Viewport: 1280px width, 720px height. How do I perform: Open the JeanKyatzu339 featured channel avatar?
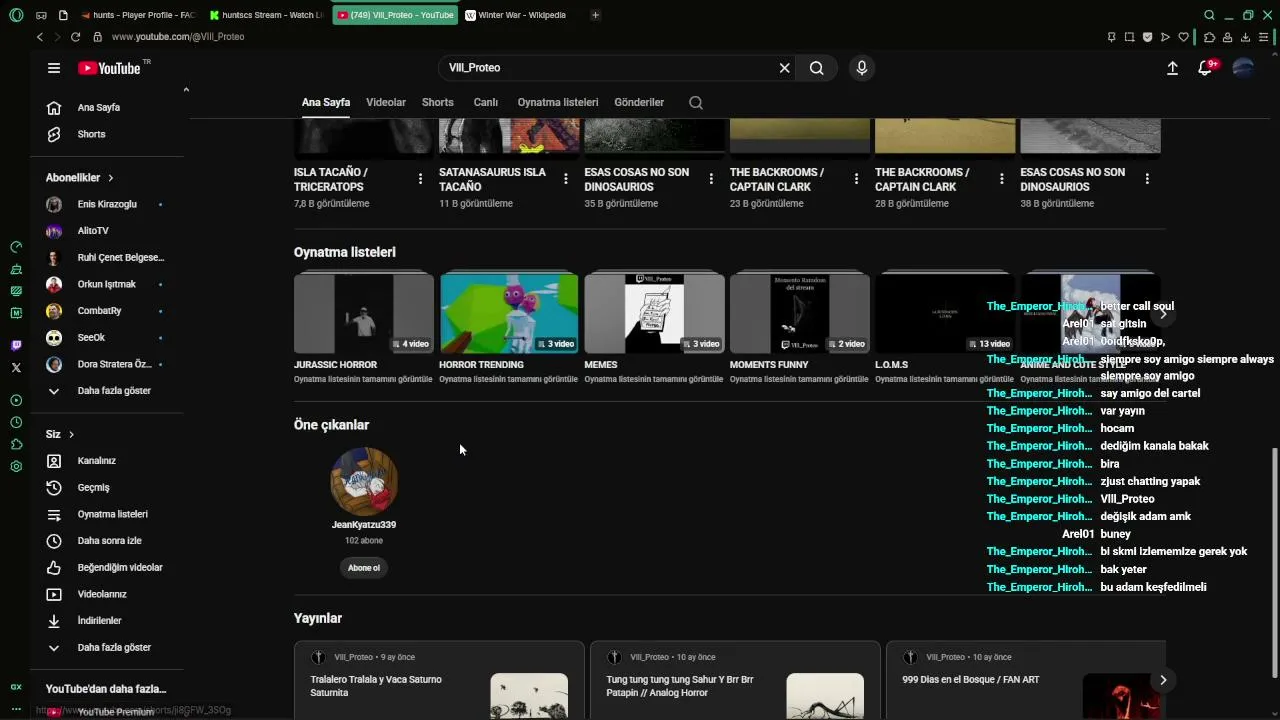[x=364, y=481]
